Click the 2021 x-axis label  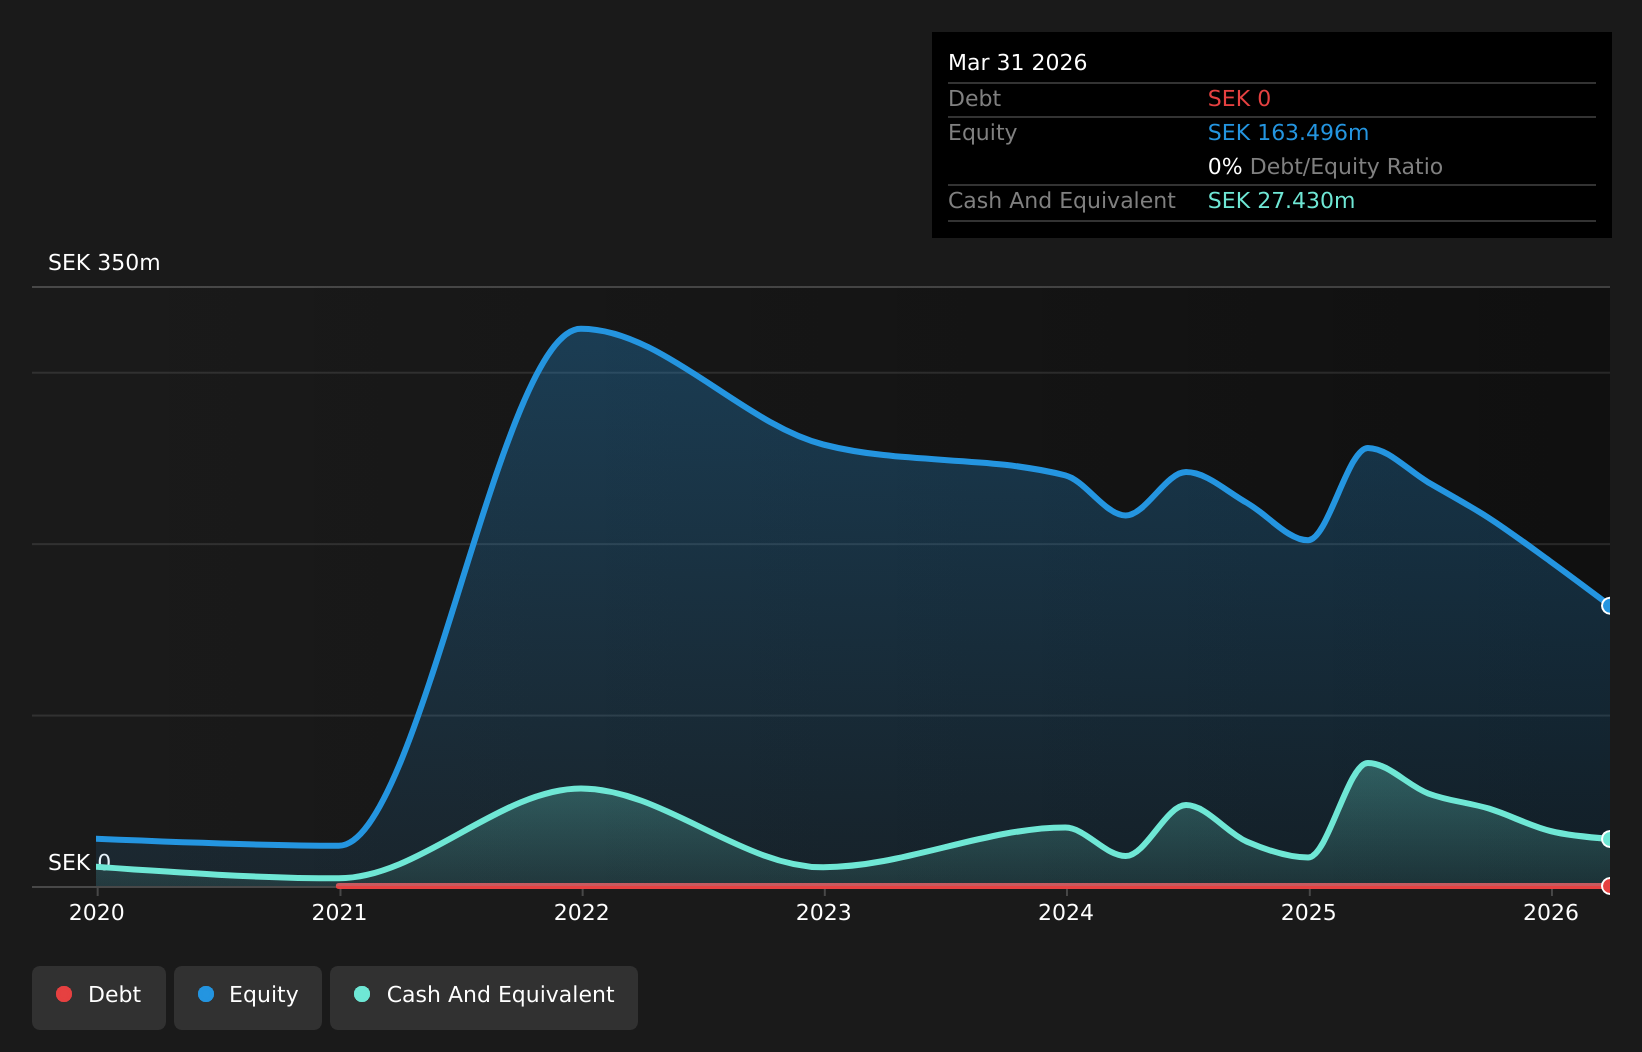pyautogui.click(x=339, y=912)
